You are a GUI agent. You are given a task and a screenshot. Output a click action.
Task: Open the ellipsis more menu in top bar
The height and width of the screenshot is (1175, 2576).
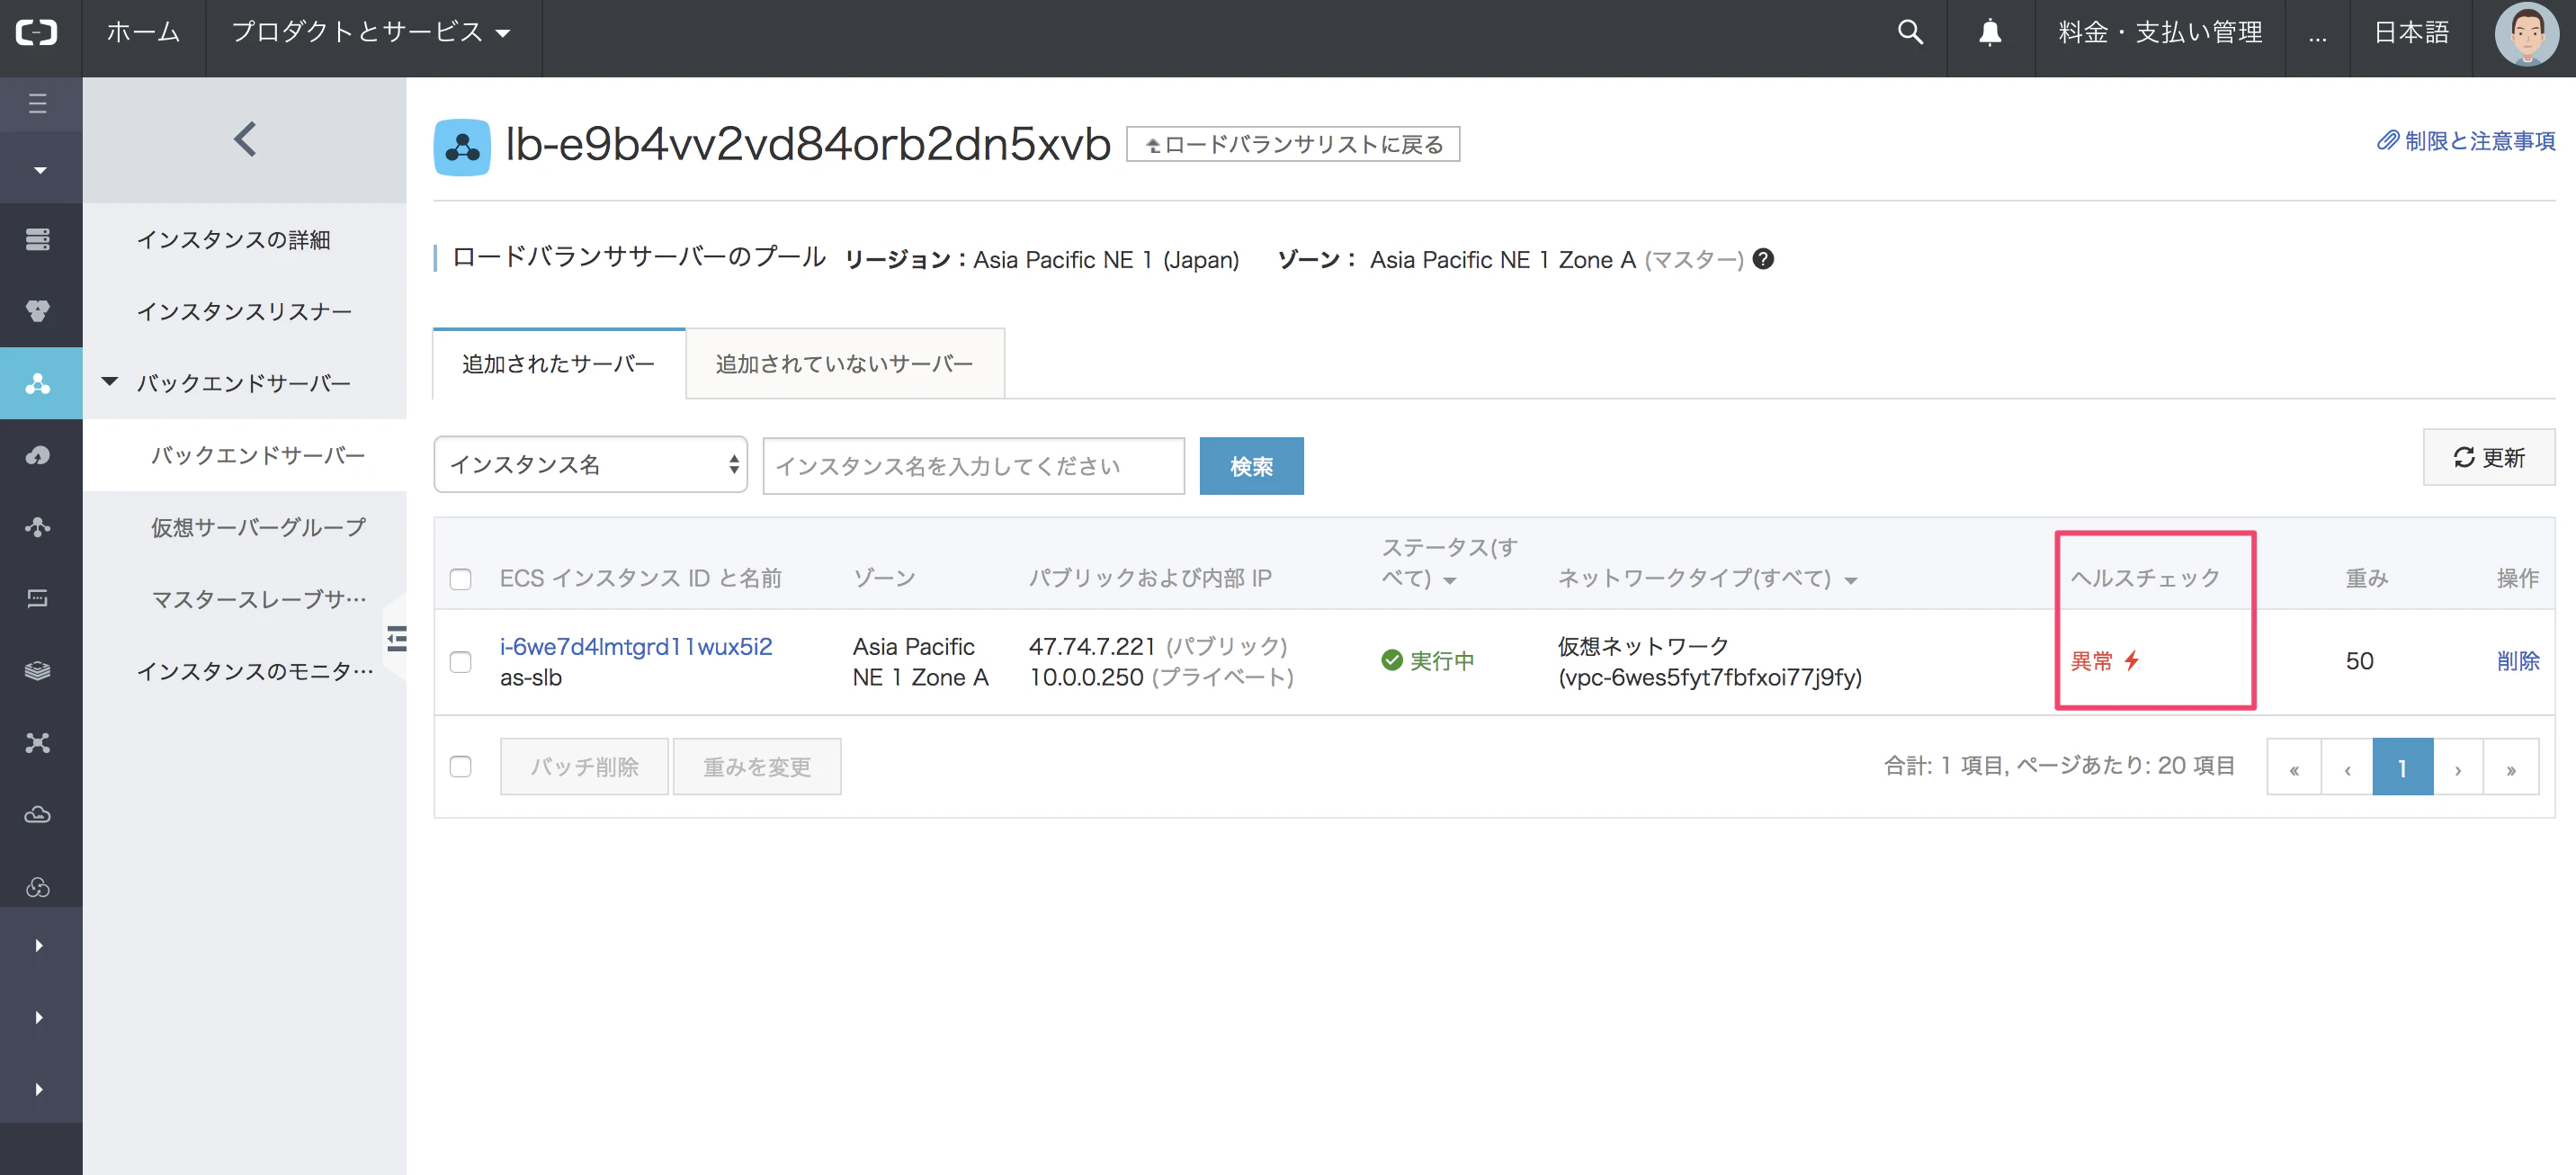tap(2317, 37)
